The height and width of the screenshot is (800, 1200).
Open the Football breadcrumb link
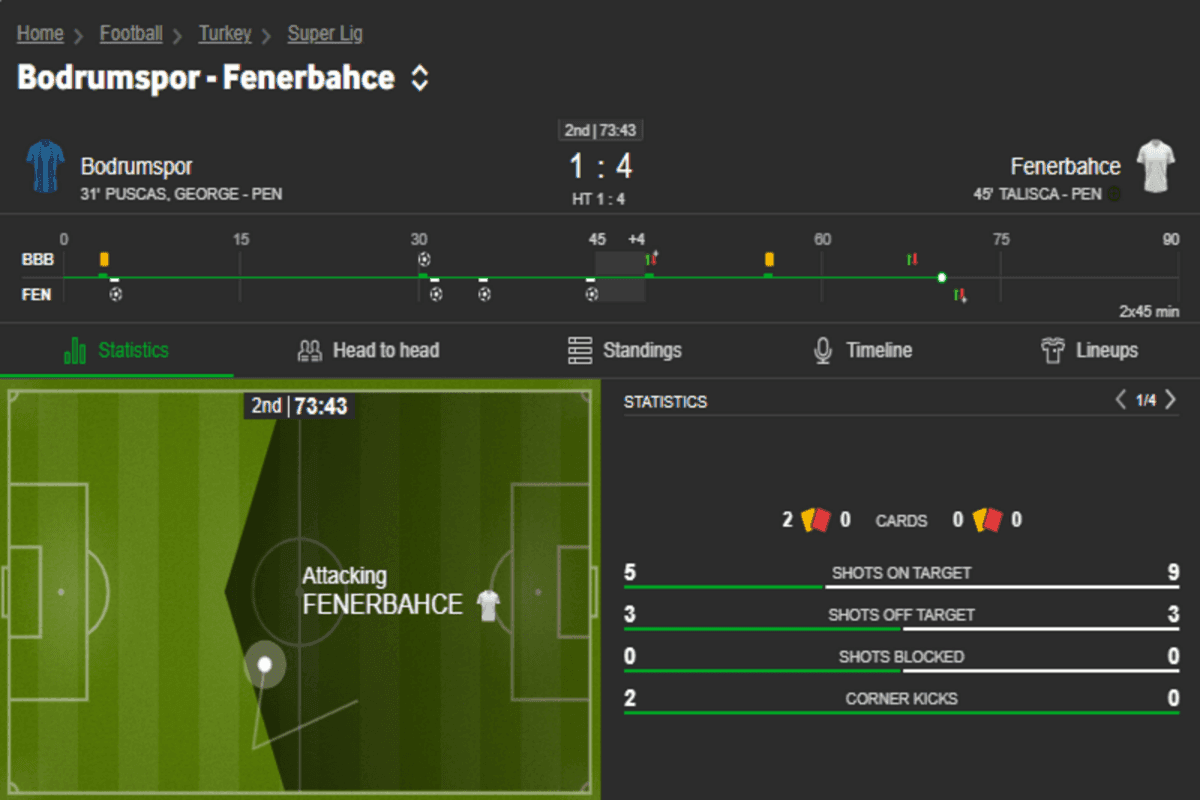131,34
